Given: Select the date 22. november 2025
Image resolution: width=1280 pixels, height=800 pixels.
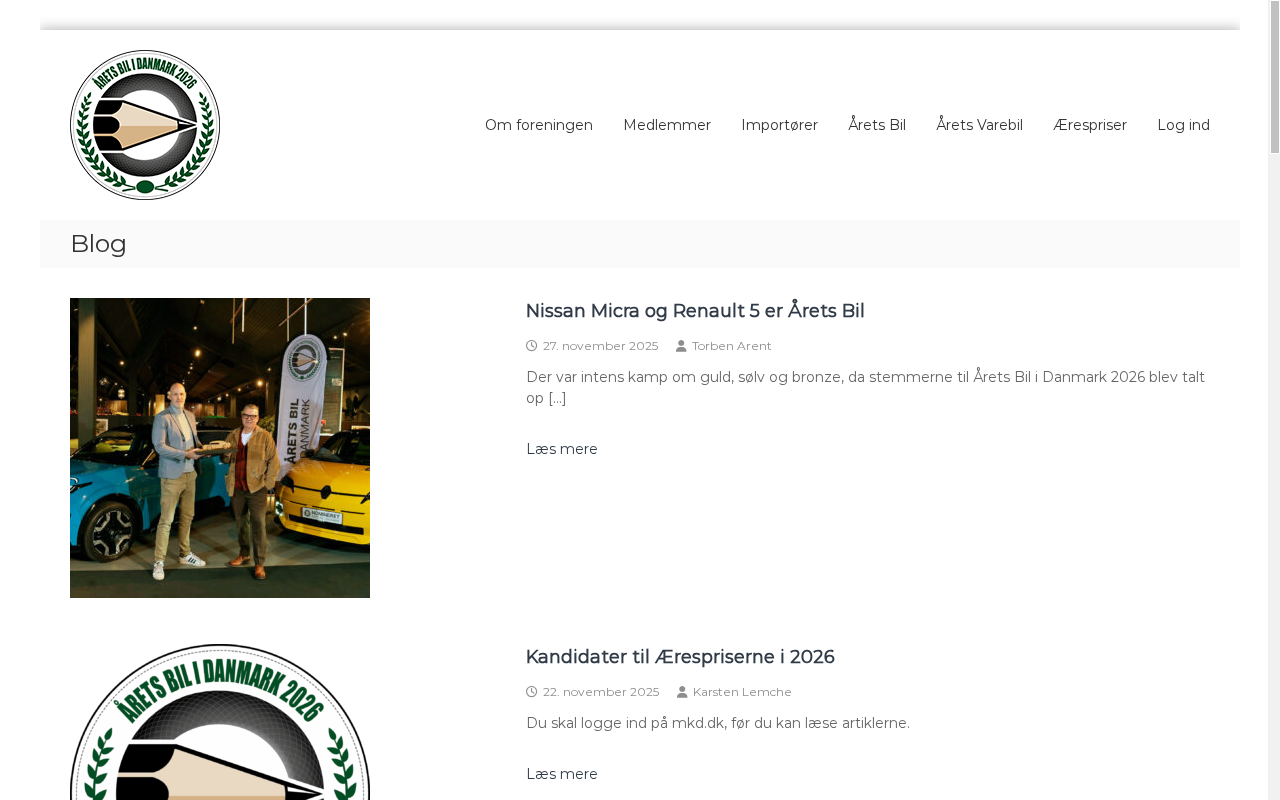Looking at the screenshot, I should click(x=601, y=692).
